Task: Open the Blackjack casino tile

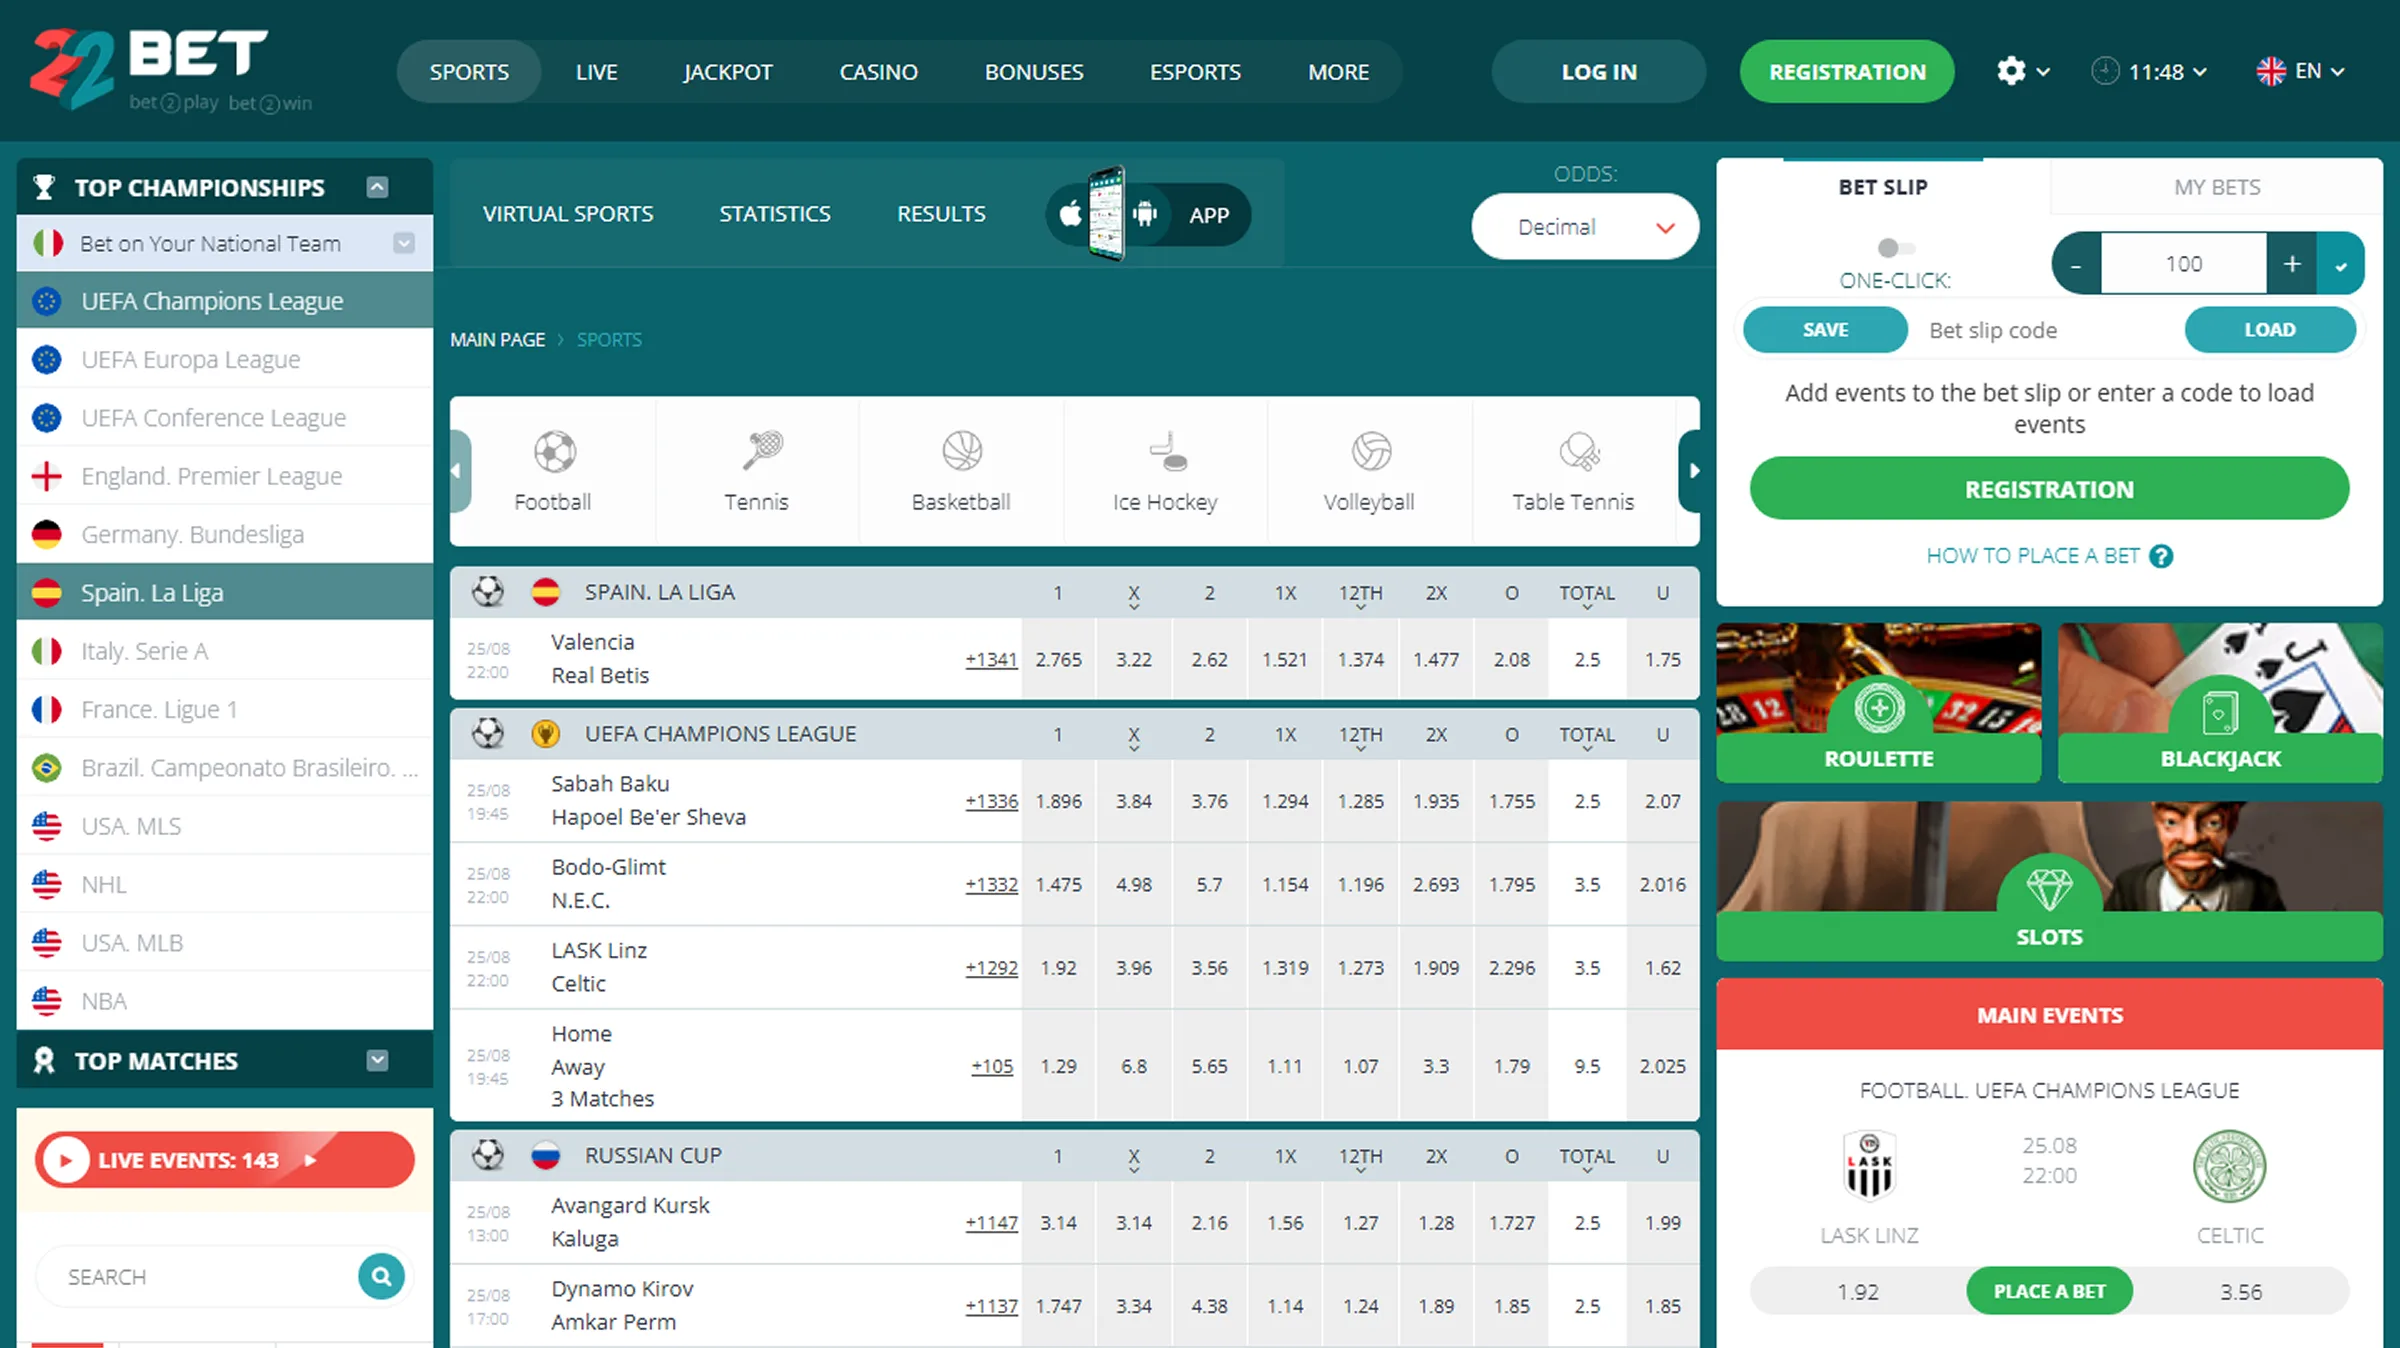Action: (x=2220, y=703)
